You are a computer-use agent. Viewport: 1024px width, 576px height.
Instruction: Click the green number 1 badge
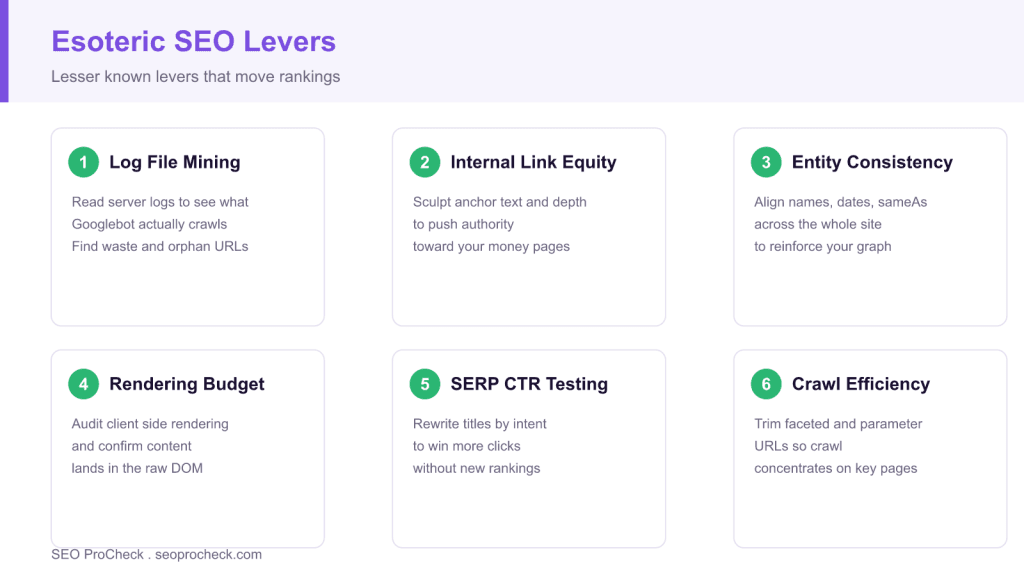(x=84, y=162)
